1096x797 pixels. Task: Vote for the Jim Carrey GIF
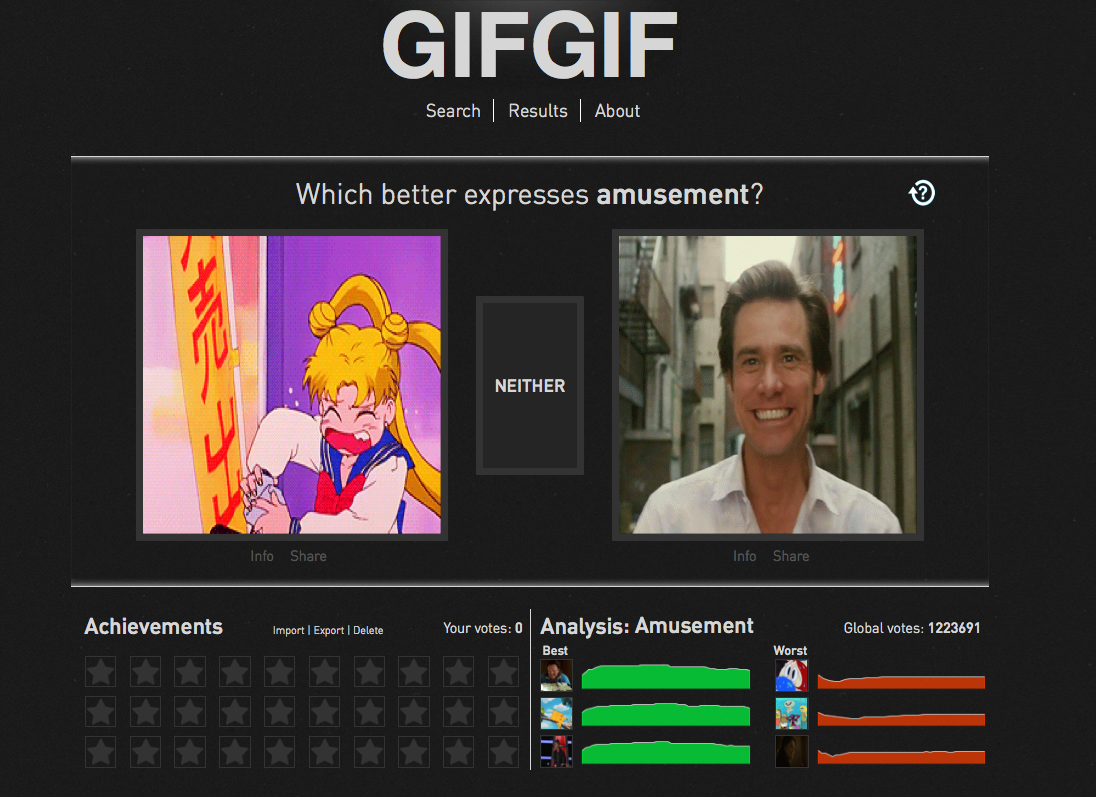click(x=767, y=384)
